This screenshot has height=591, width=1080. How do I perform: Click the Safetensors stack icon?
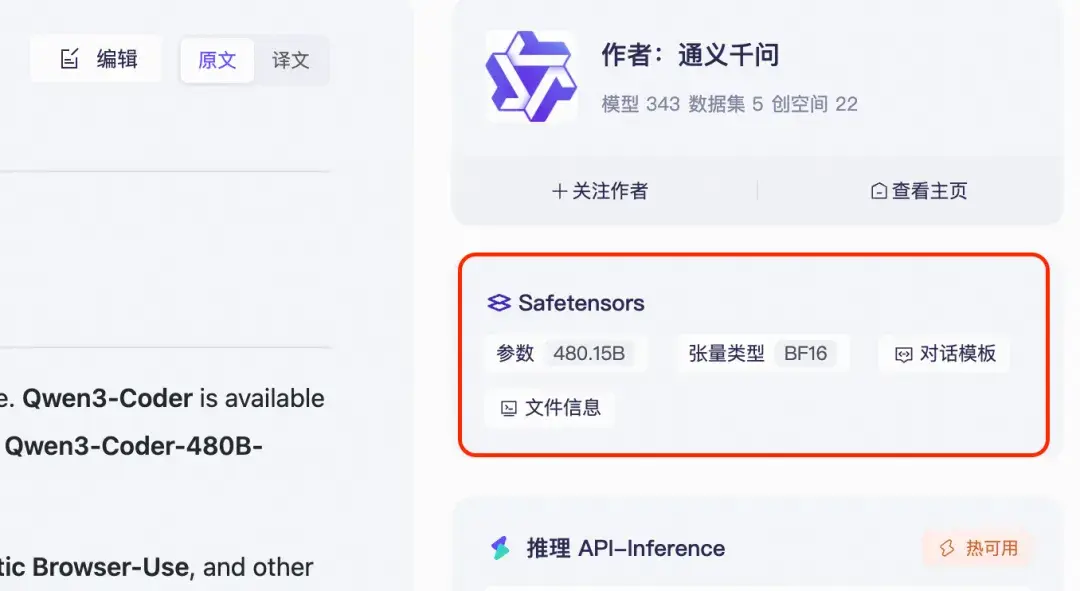(x=499, y=303)
